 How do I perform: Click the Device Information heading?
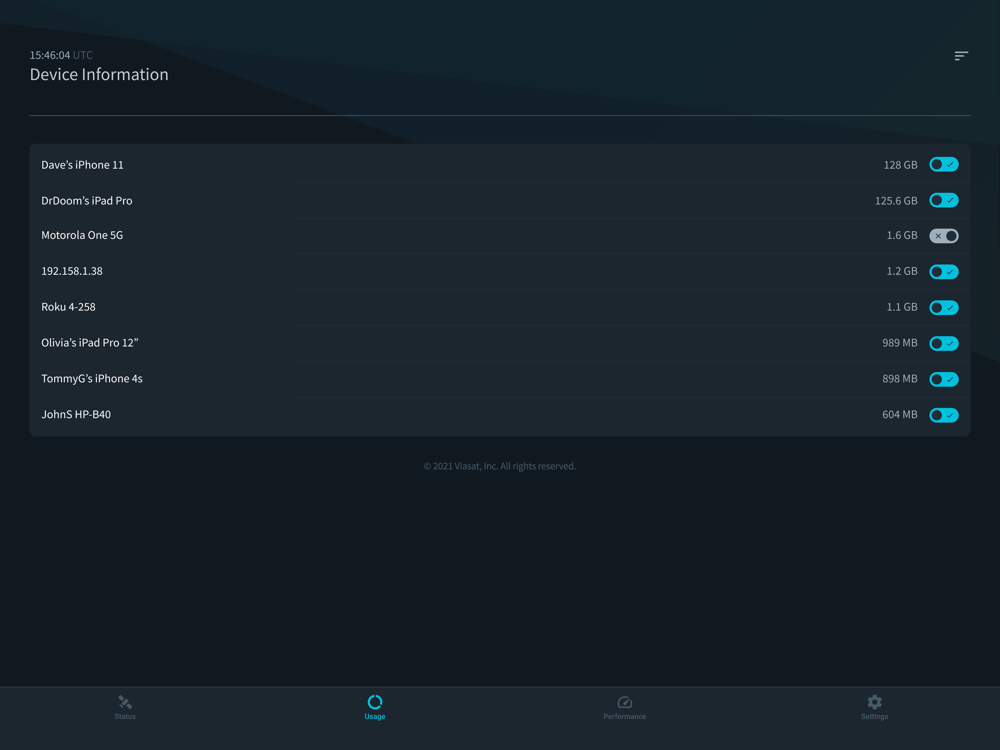(99, 75)
